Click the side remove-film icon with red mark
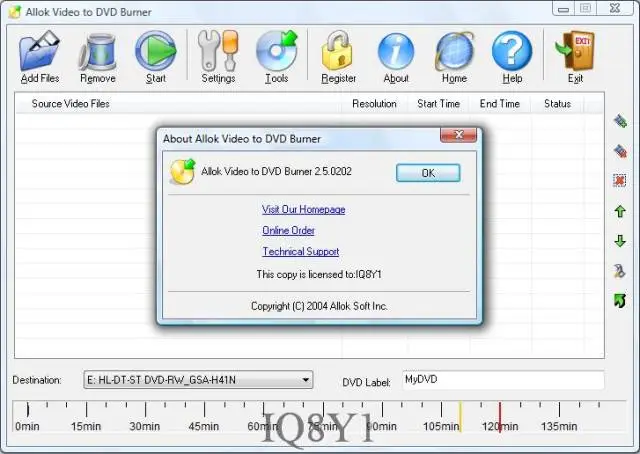 pos(620,151)
